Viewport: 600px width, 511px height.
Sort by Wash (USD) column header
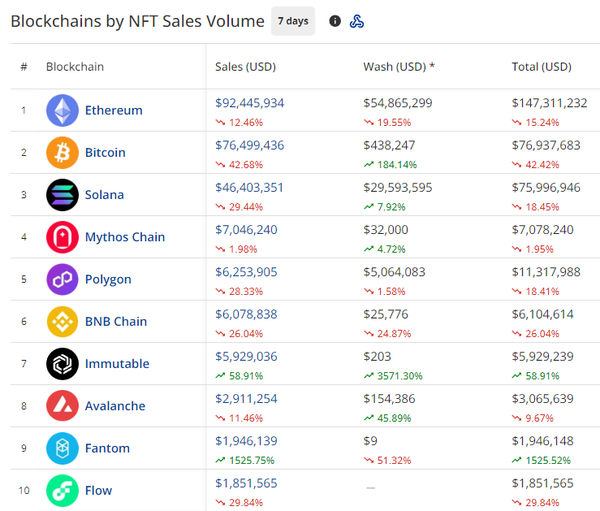click(398, 67)
